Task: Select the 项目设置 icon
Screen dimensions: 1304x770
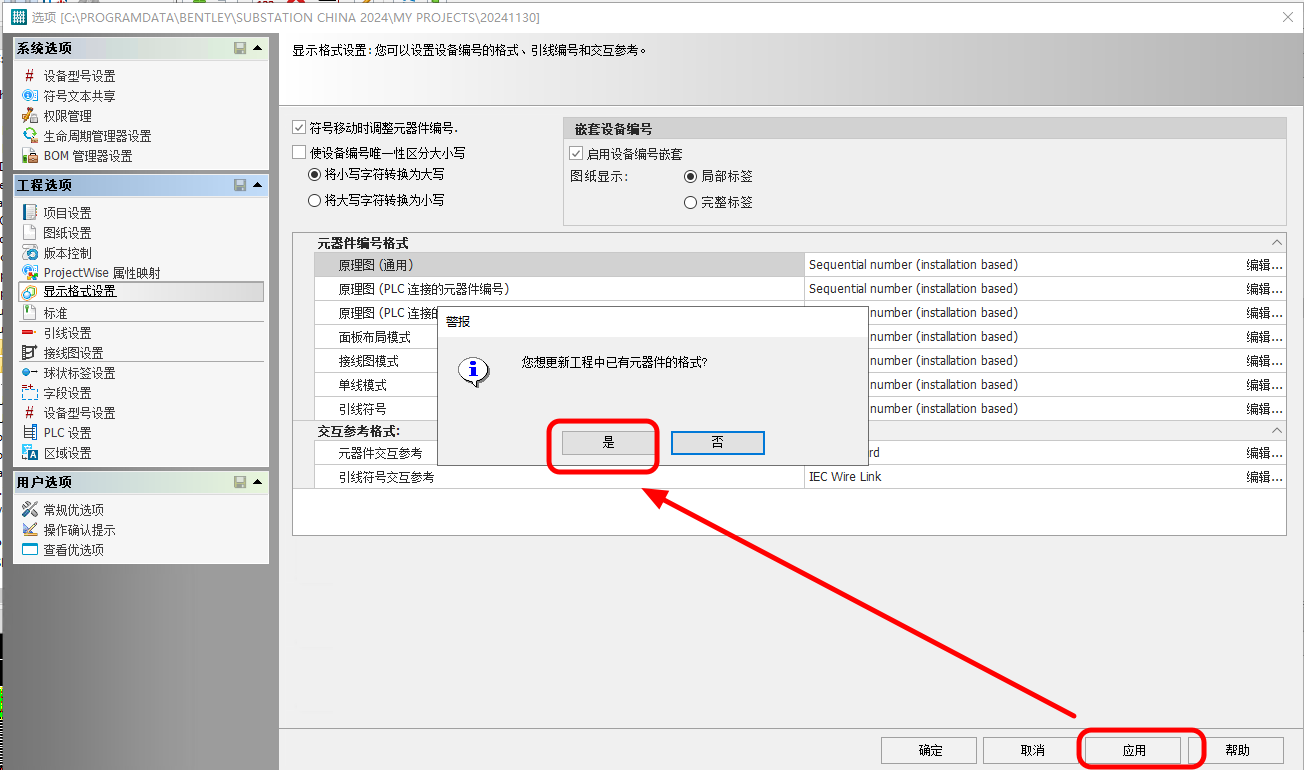Action: click(30, 213)
